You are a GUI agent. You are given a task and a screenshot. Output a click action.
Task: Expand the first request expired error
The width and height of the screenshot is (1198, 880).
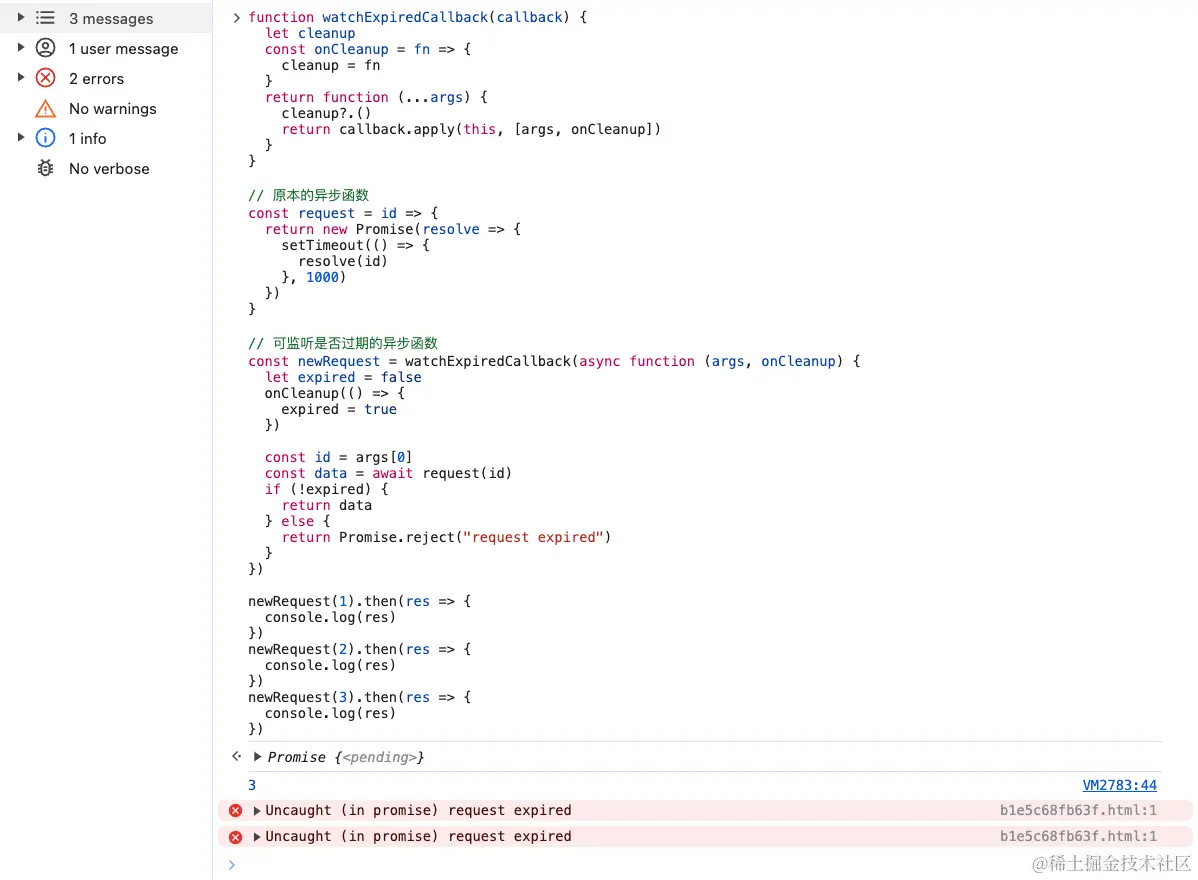coord(257,810)
